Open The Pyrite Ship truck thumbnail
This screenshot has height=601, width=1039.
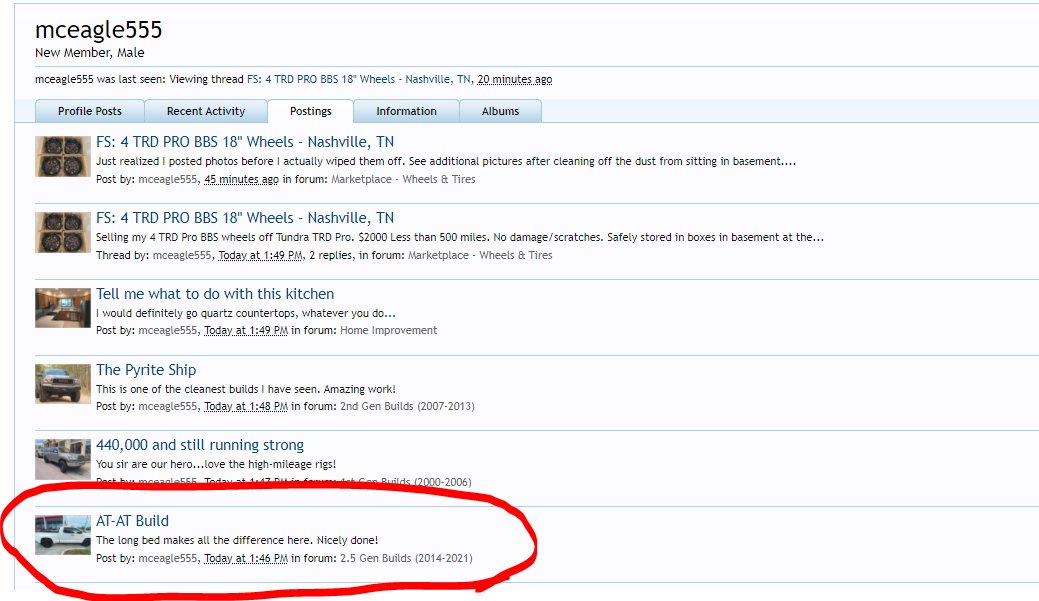[x=63, y=384]
